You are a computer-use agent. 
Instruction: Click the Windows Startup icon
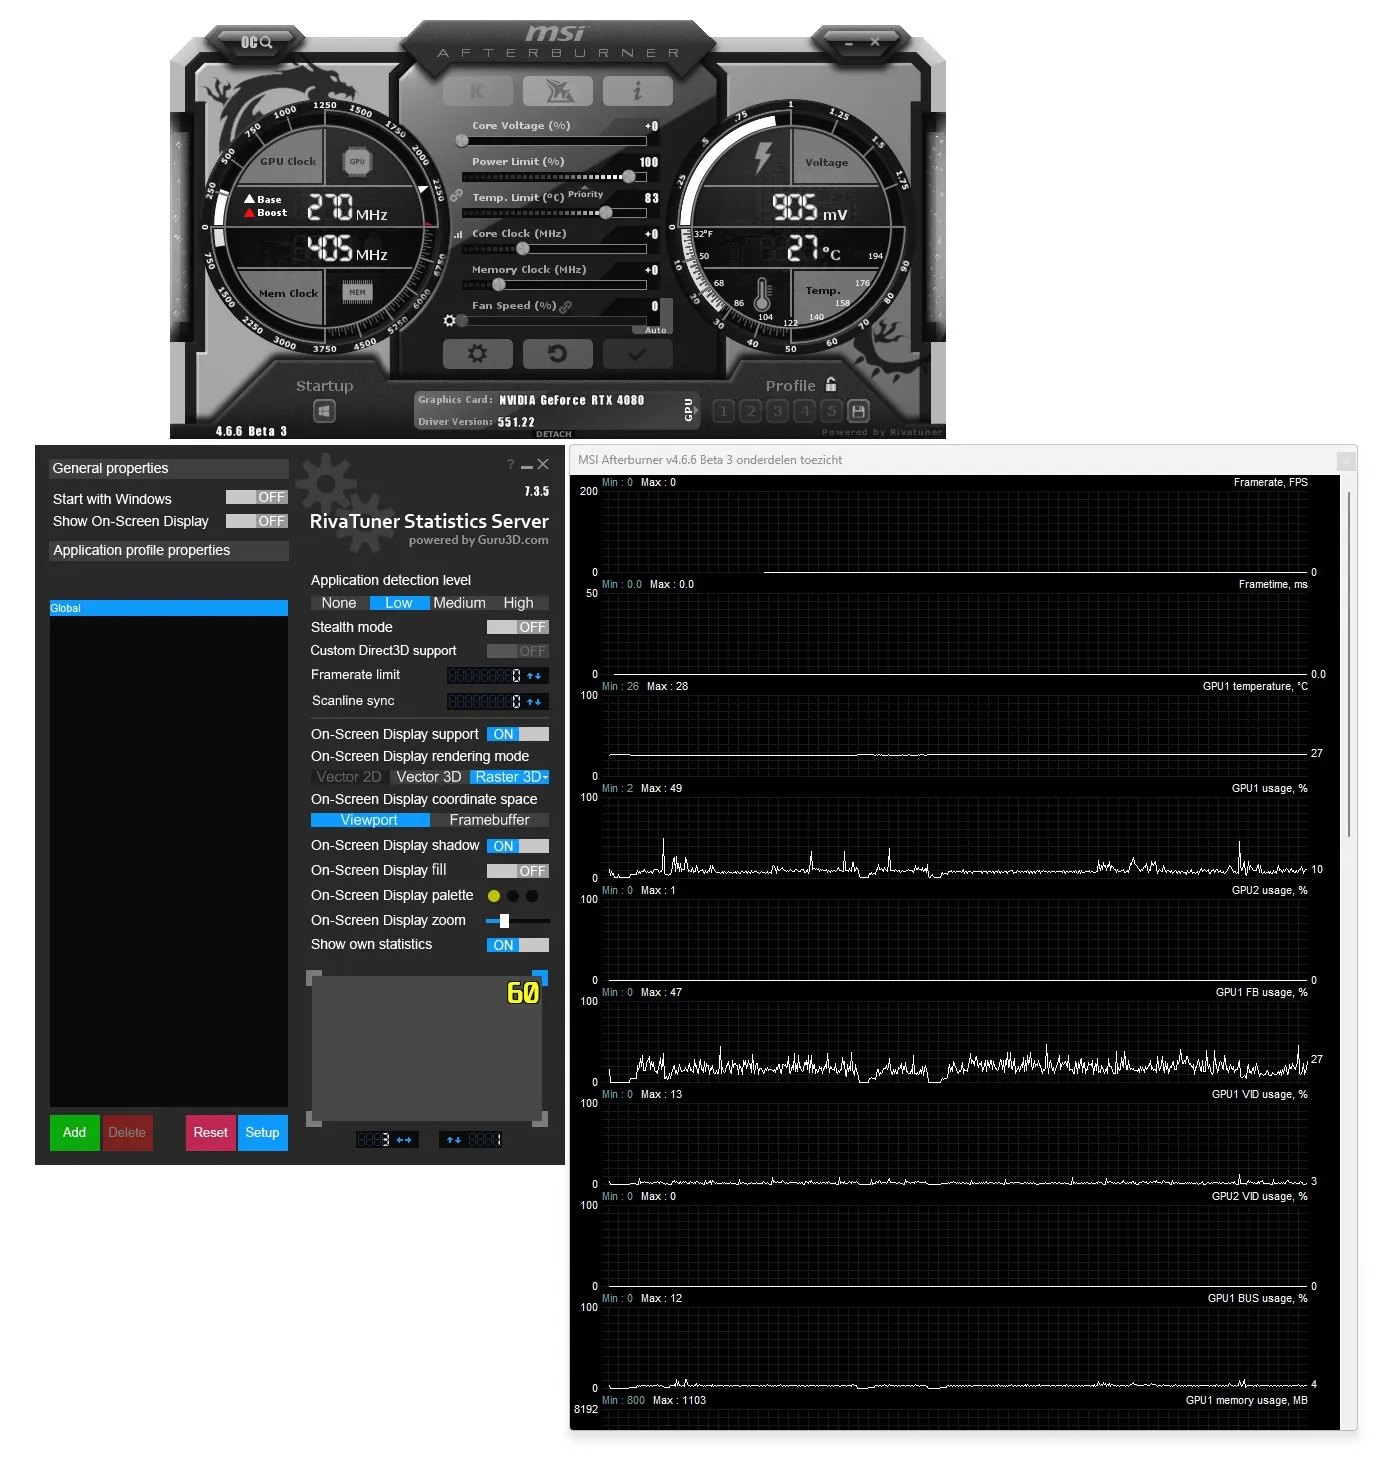(322, 410)
